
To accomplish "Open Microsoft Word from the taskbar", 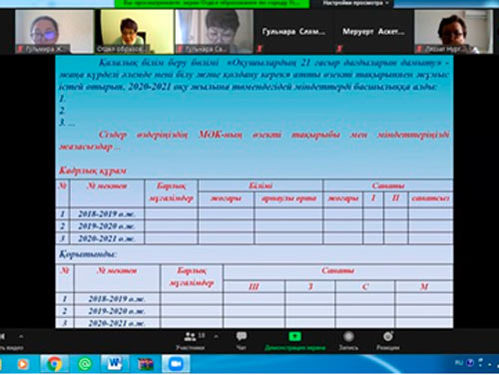I will 115,364.
